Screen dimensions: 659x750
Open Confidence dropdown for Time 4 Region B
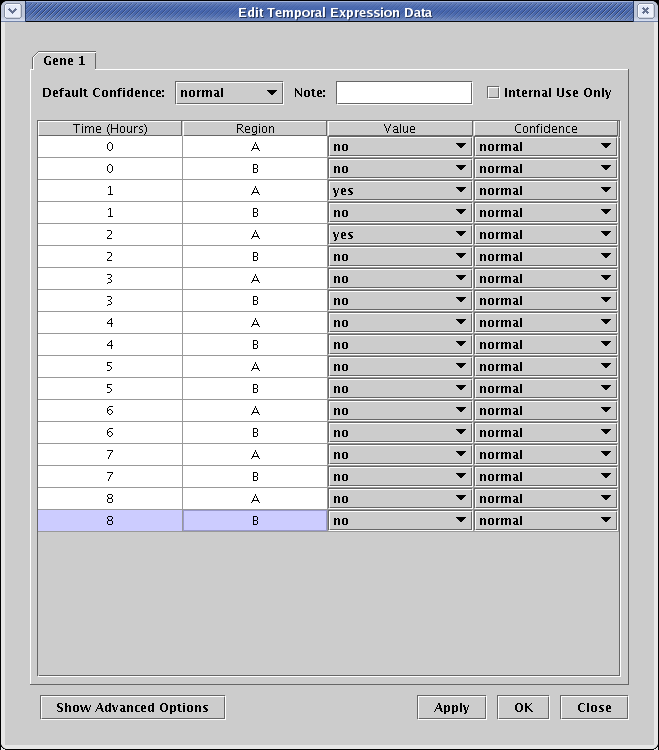pyautogui.click(x=545, y=345)
